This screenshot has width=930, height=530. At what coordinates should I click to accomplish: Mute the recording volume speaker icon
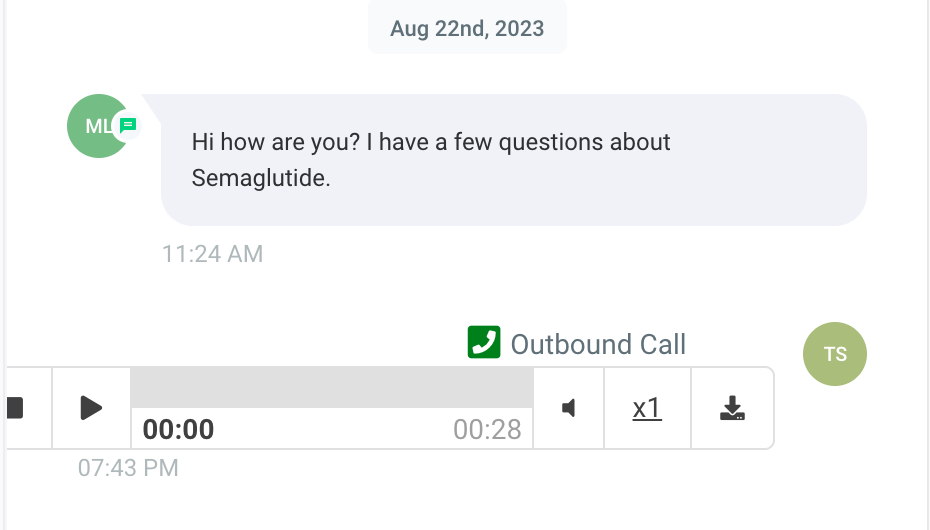568,408
